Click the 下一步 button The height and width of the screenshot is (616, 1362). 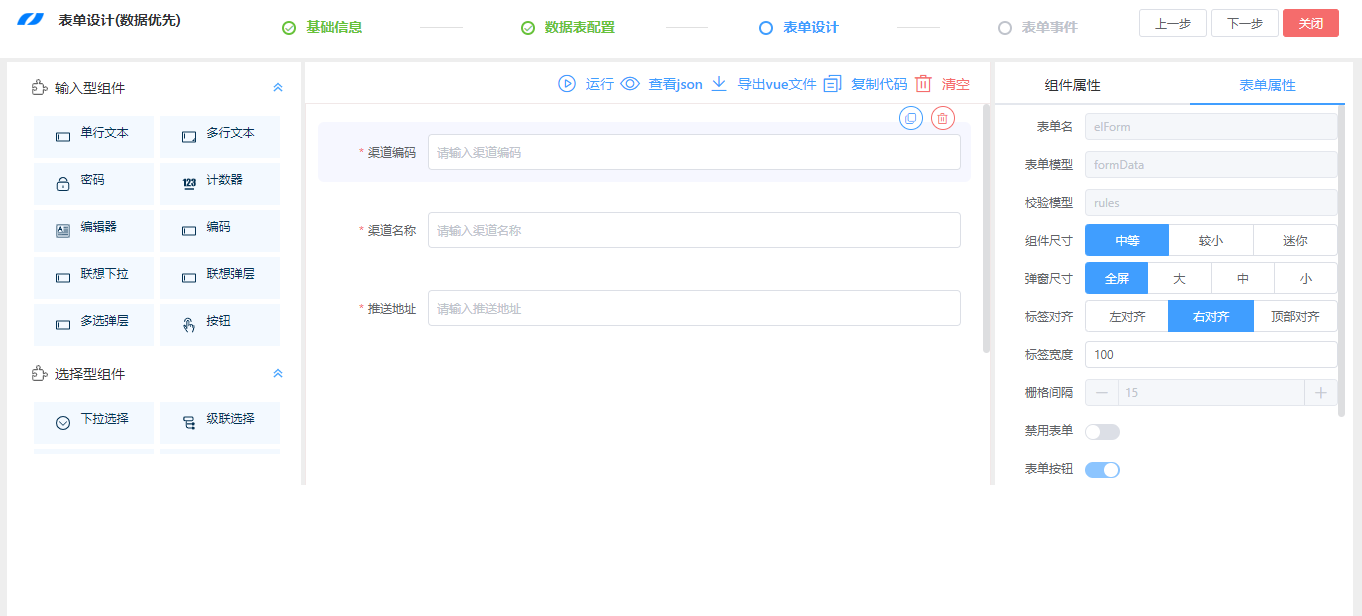(1244, 22)
